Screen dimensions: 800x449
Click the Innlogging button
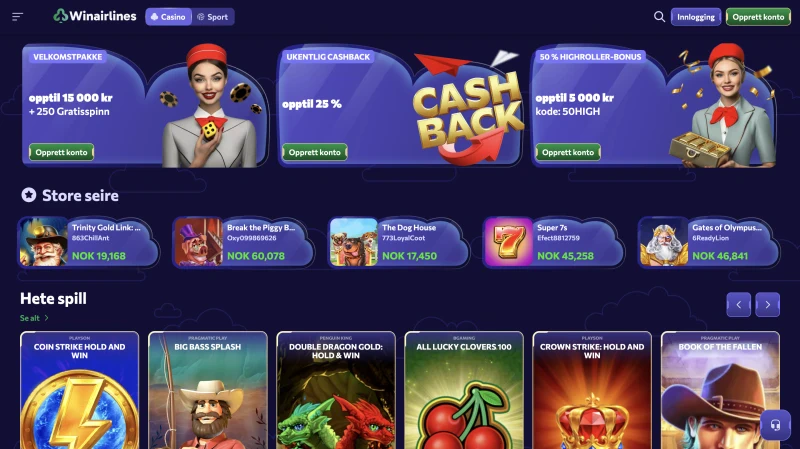696,17
